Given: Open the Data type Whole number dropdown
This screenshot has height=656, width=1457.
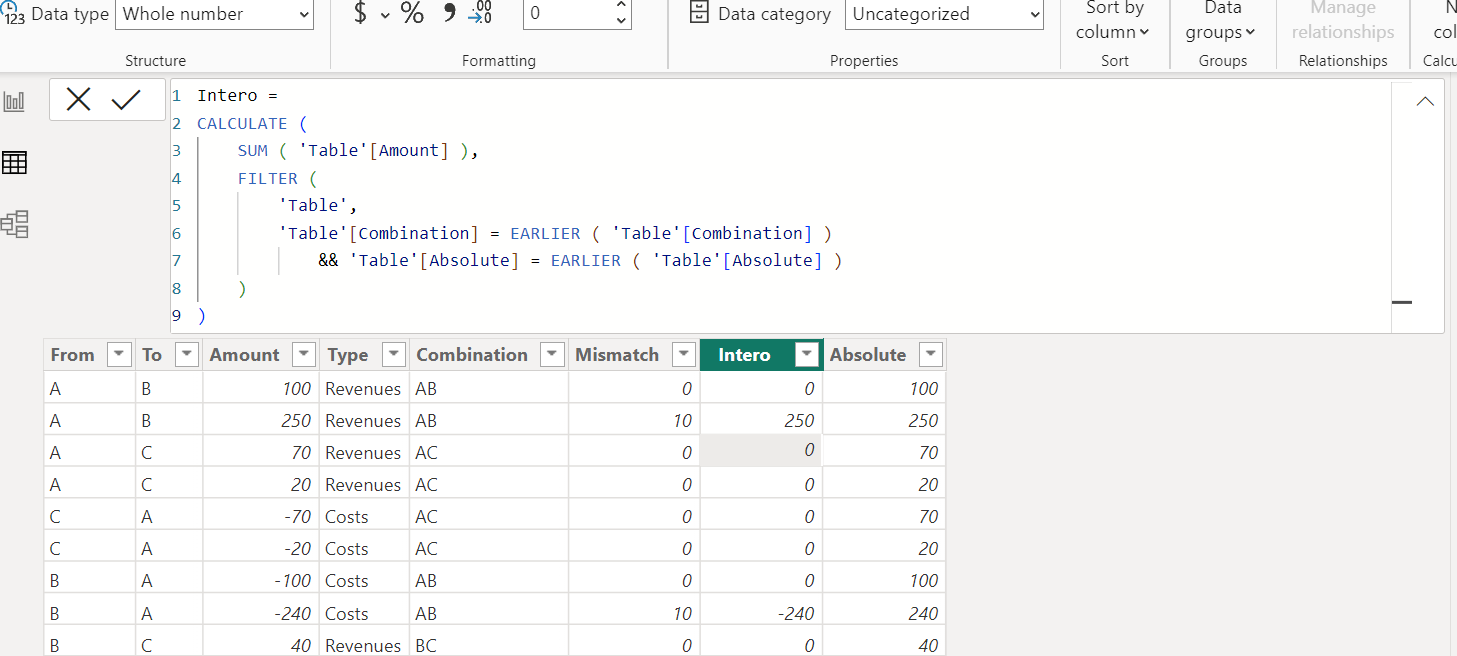Looking at the screenshot, I should point(215,14).
